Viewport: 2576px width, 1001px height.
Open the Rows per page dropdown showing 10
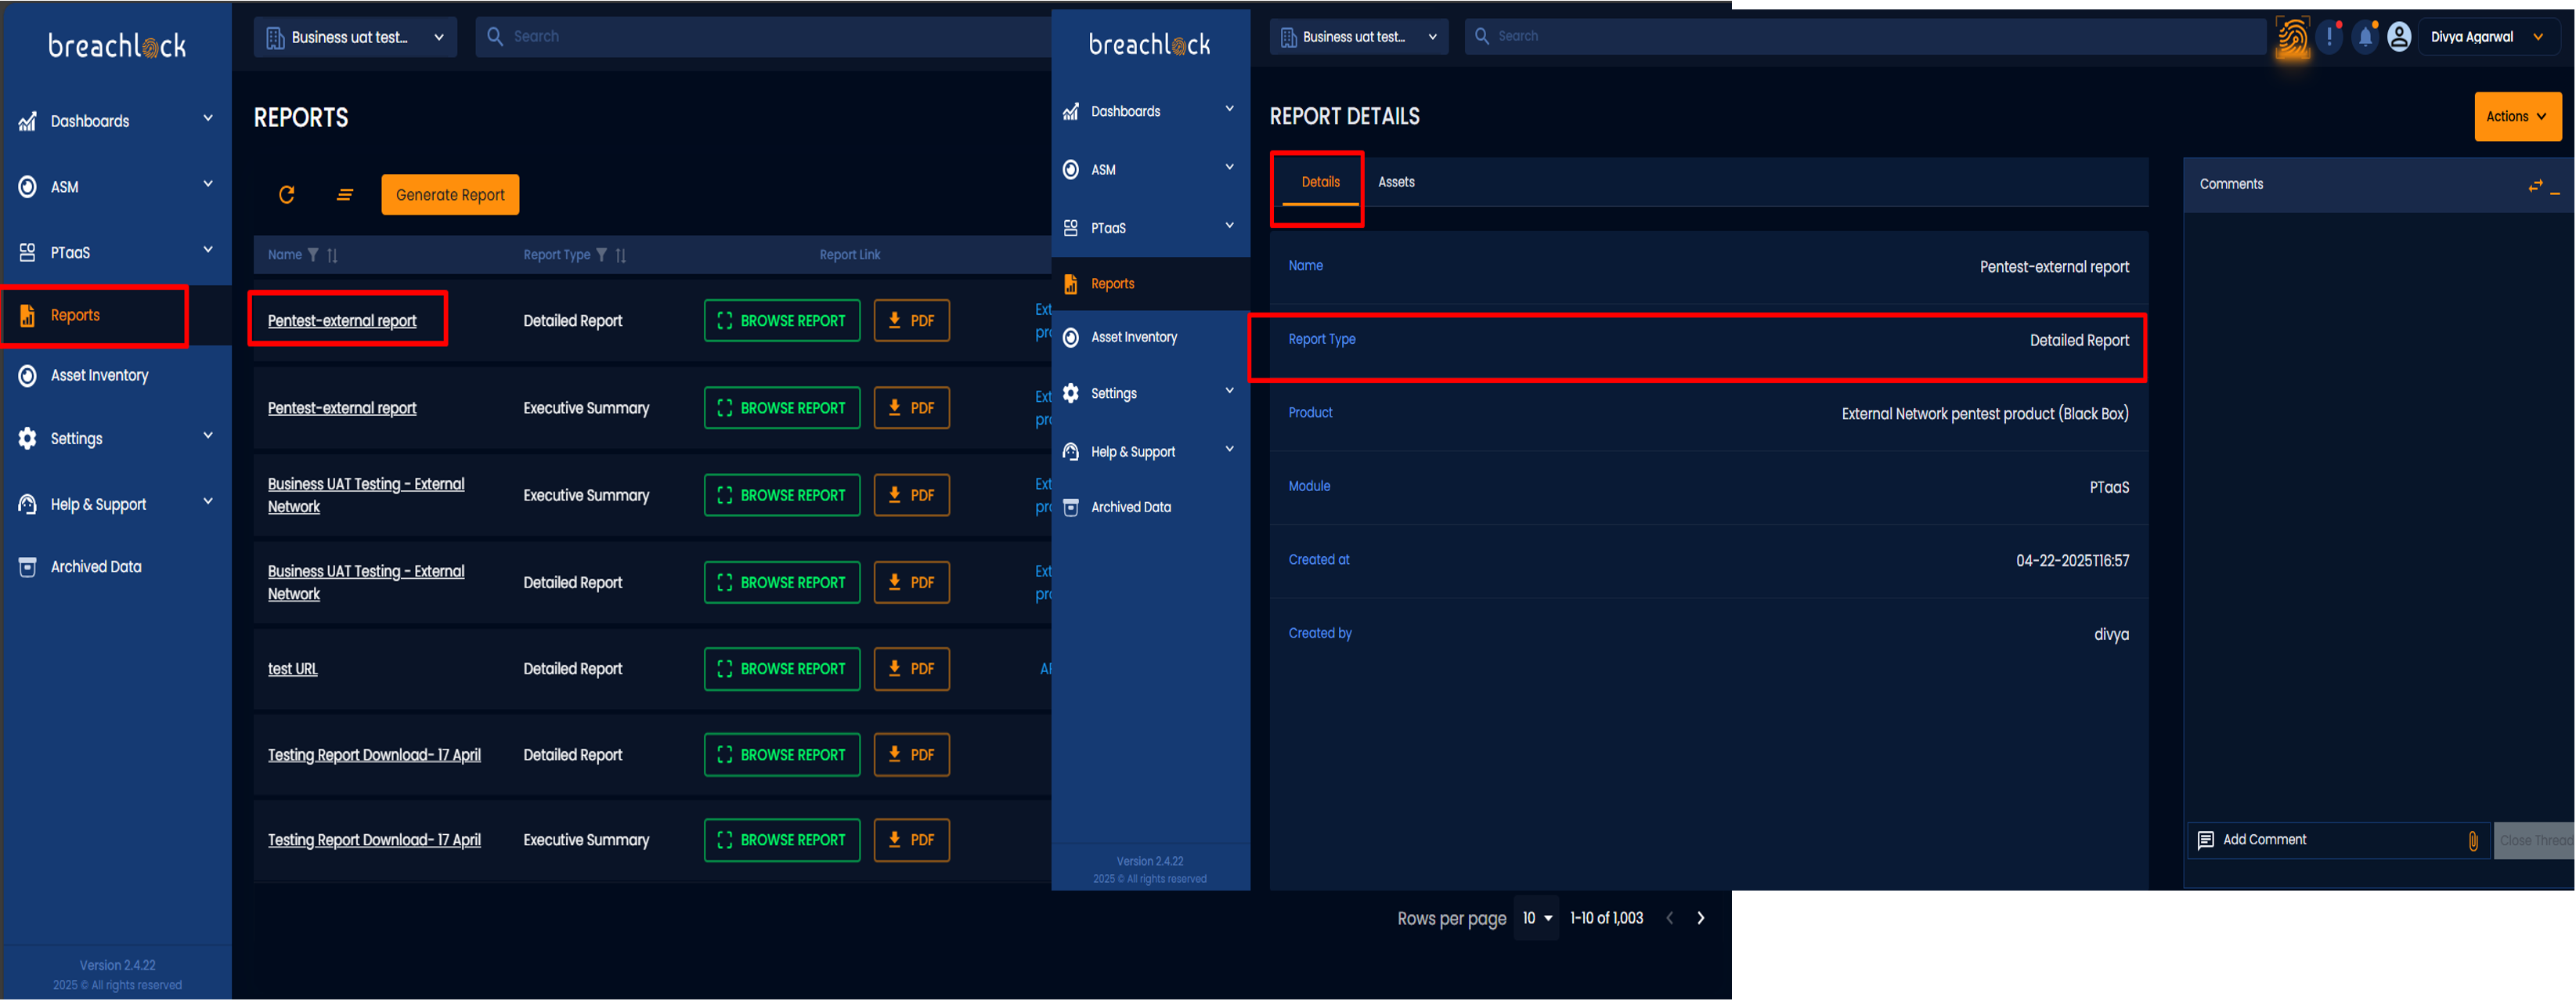(1537, 919)
